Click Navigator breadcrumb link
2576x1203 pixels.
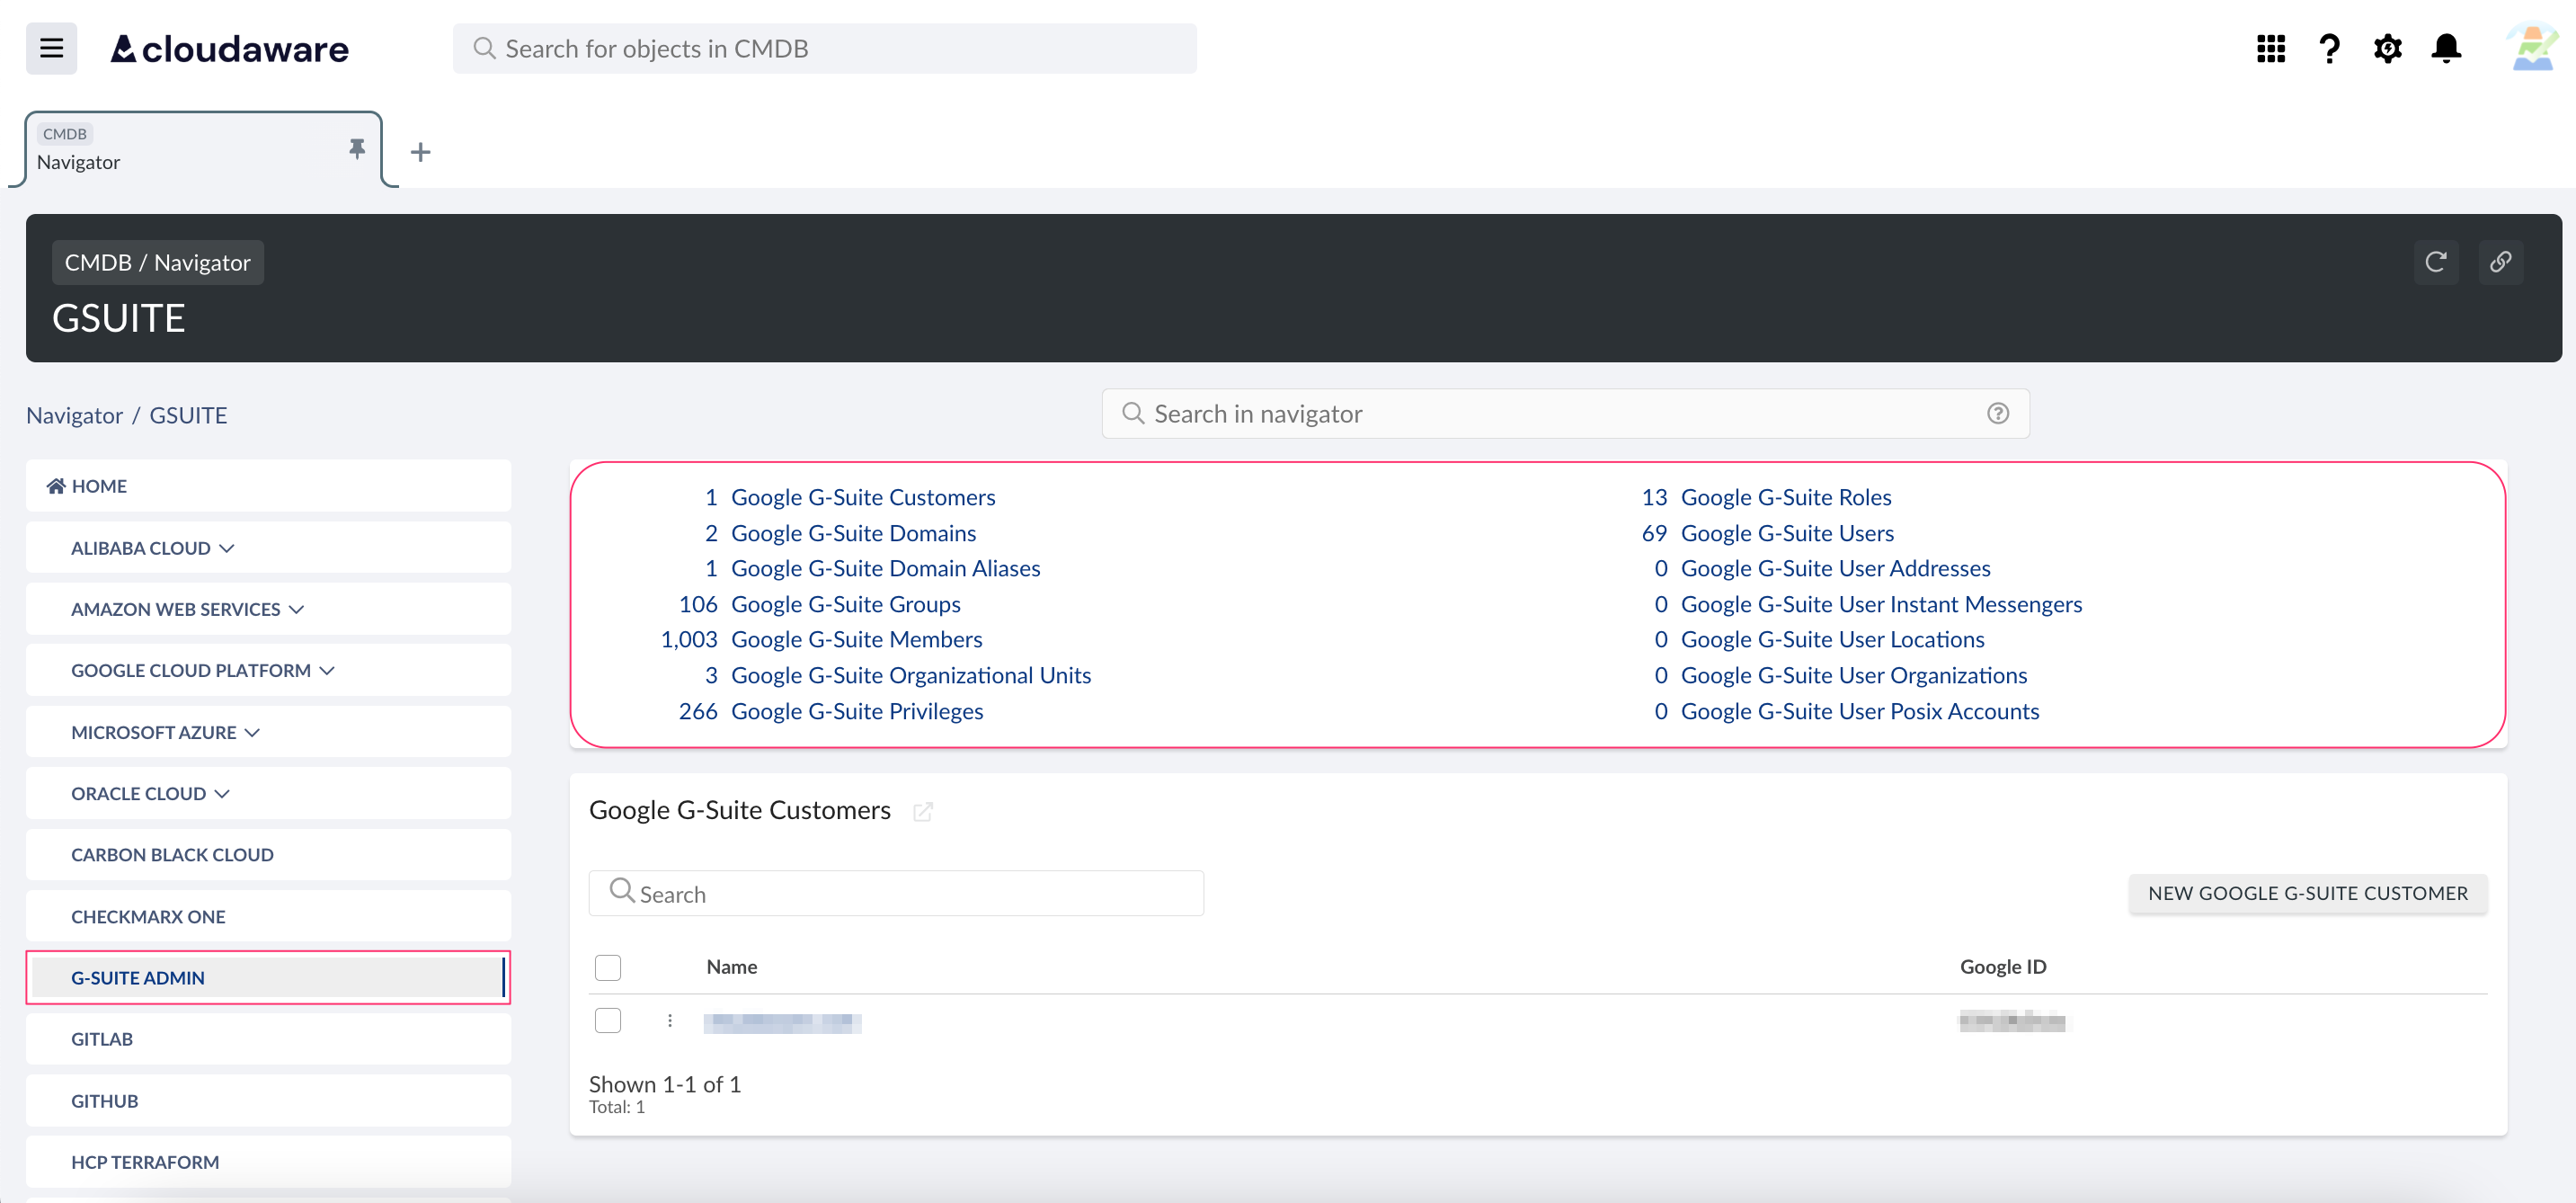tap(74, 415)
